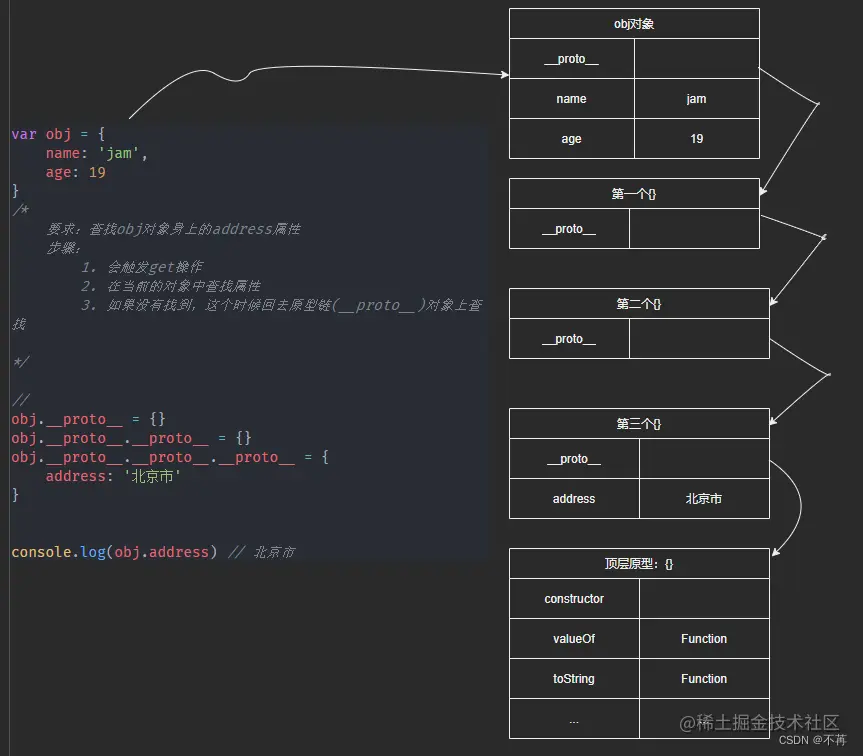Click the valueOf Function cell
Image resolution: width=863 pixels, height=756 pixels.
[704, 638]
